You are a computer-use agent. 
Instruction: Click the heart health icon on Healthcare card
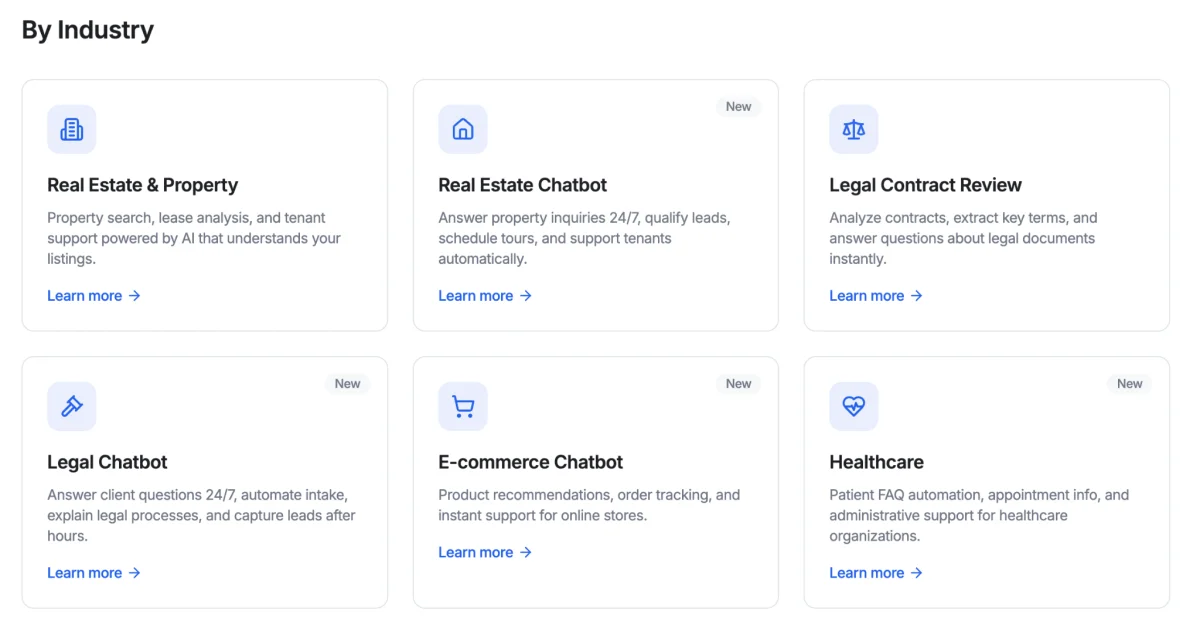tap(853, 406)
